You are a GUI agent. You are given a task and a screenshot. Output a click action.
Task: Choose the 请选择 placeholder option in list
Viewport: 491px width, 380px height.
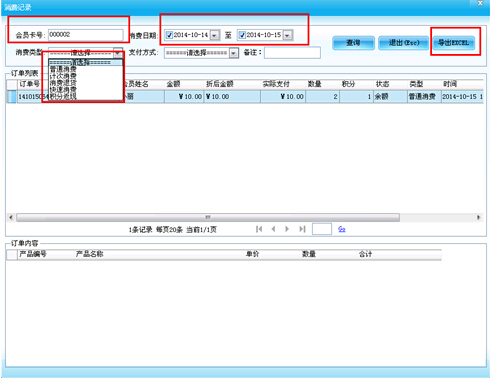coord(86,62)
